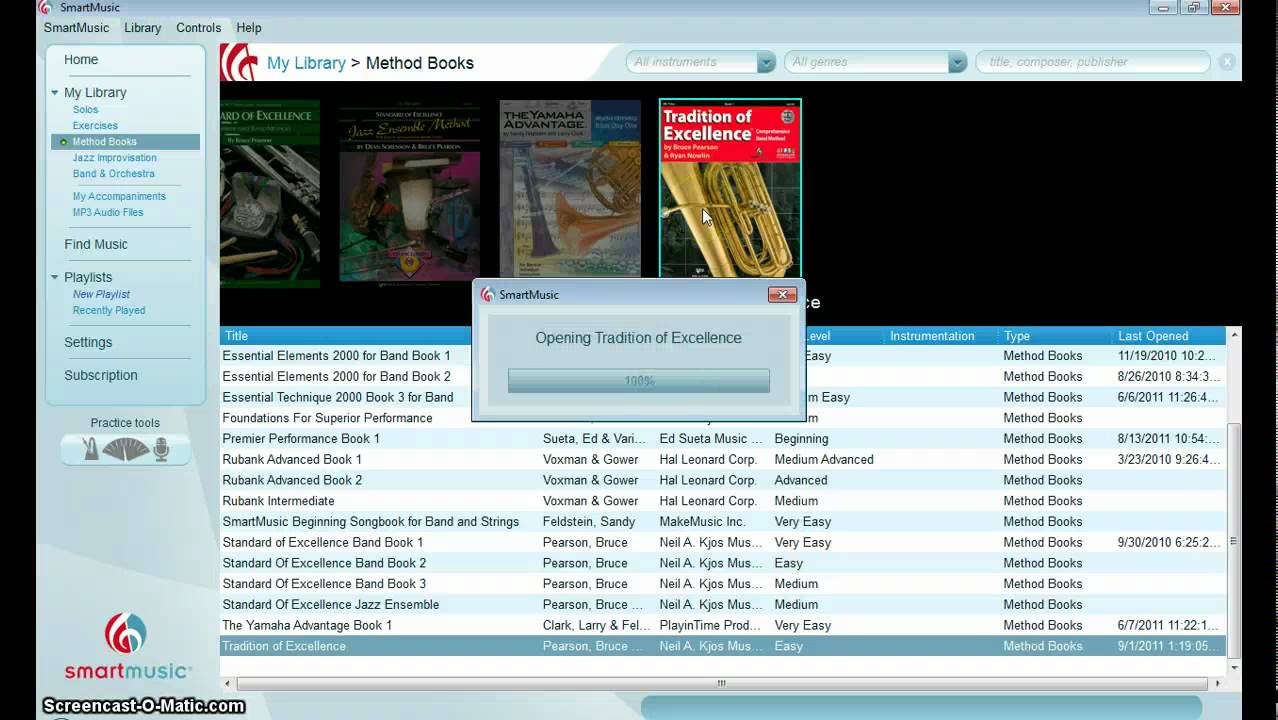
Task: Open the tuner practice tool
Action: (126, 450)
